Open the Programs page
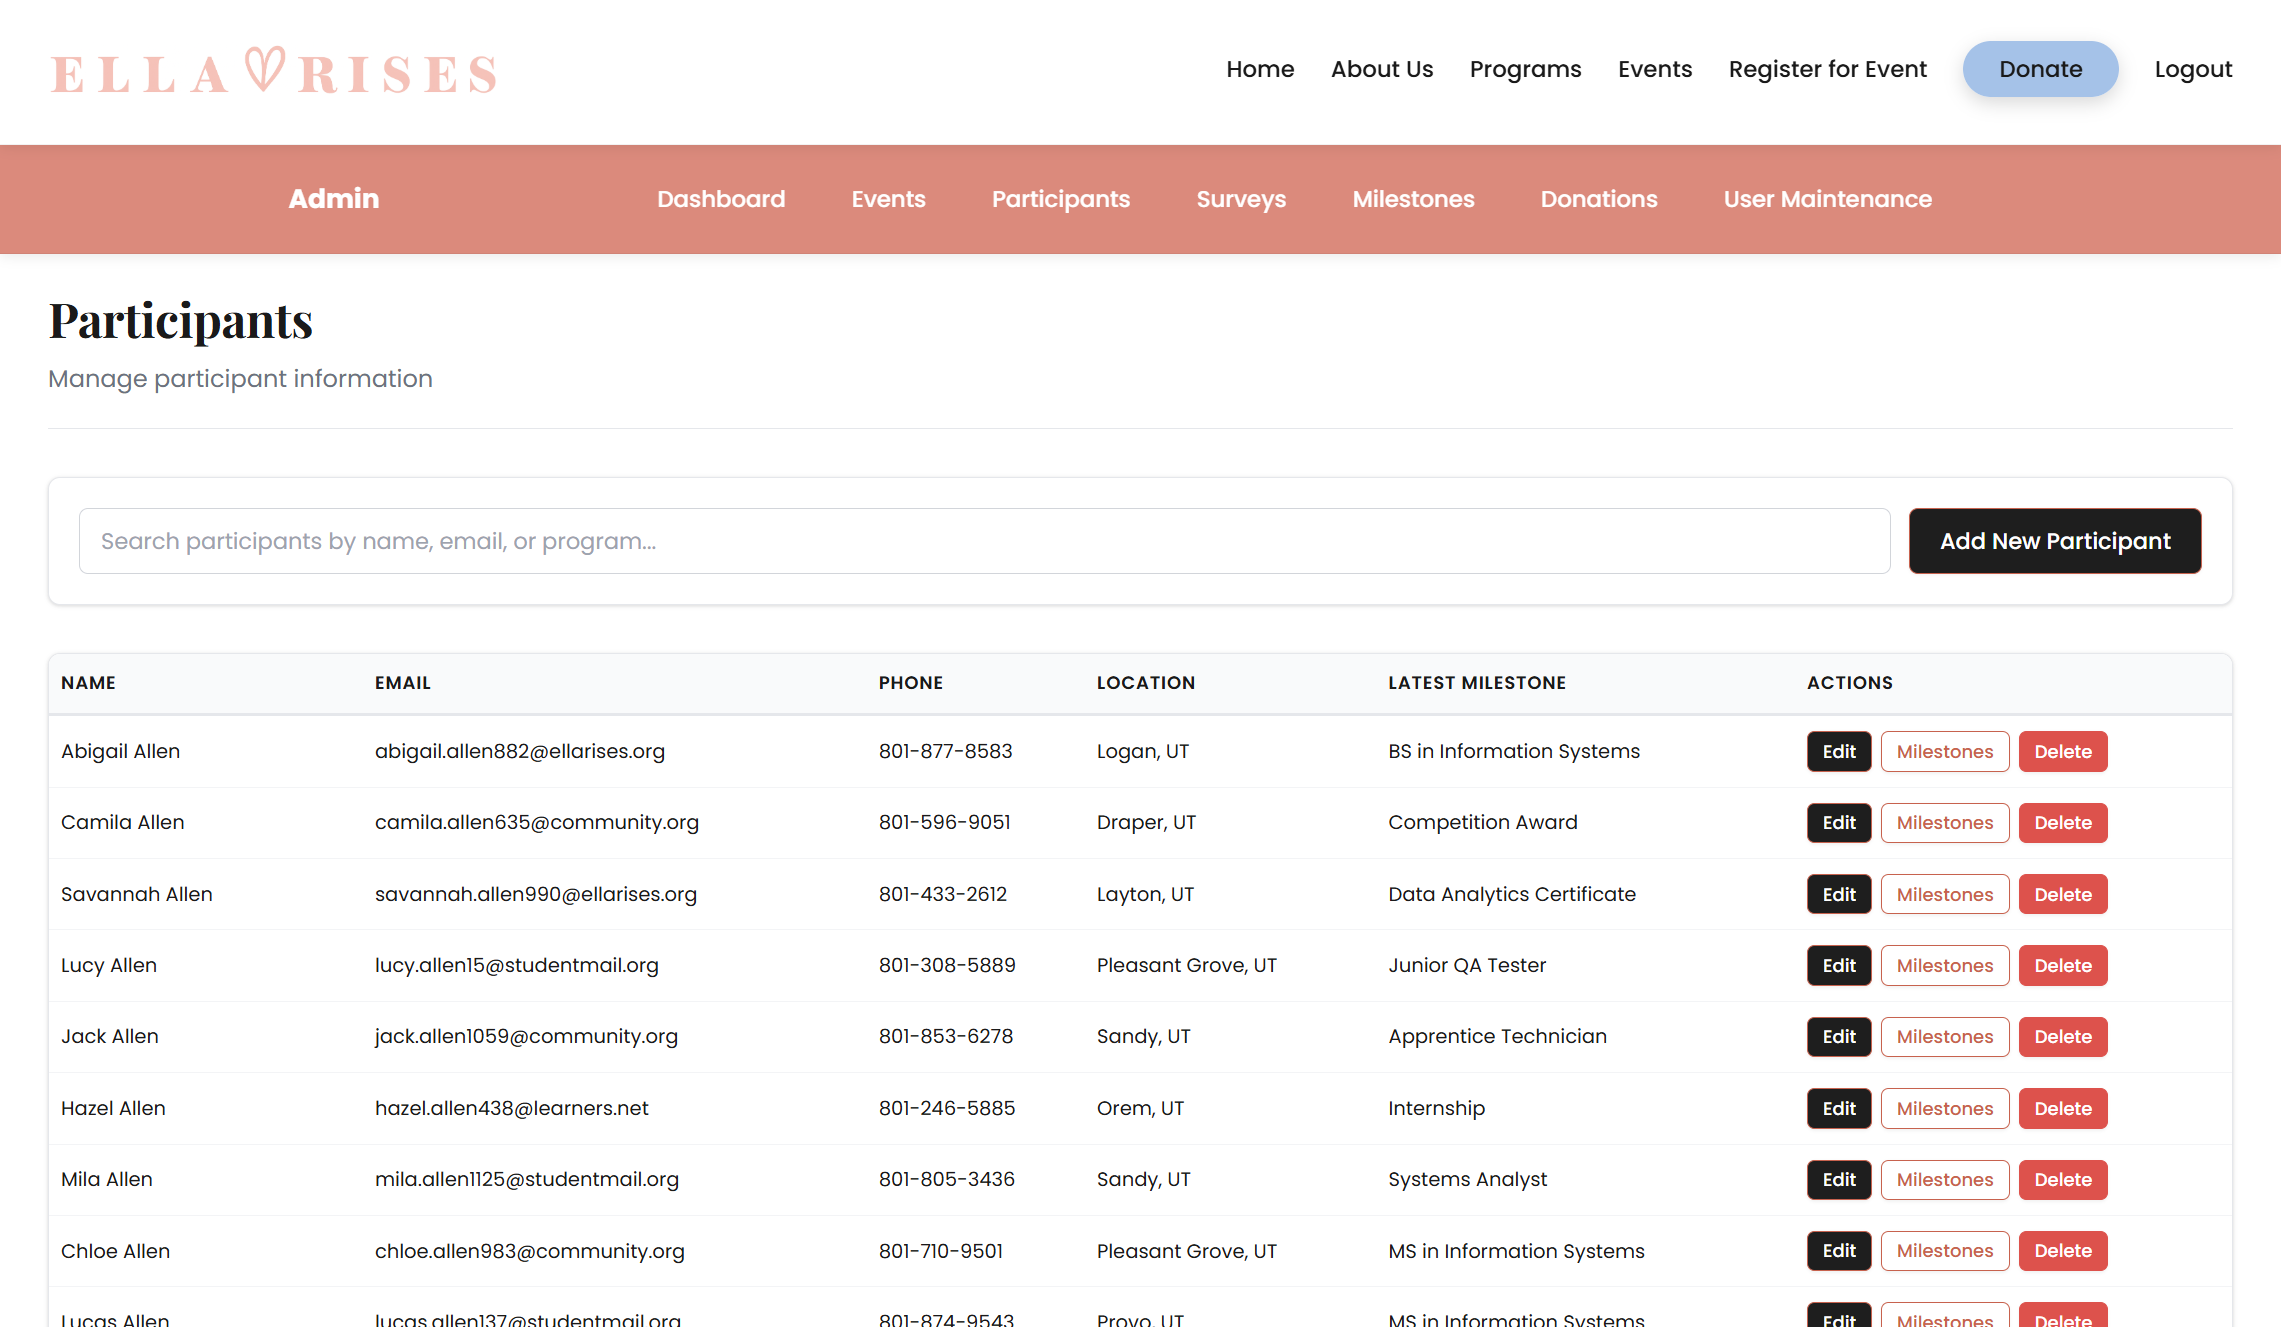Viewport: 2281px width, 1327px height. point(1525,69)
